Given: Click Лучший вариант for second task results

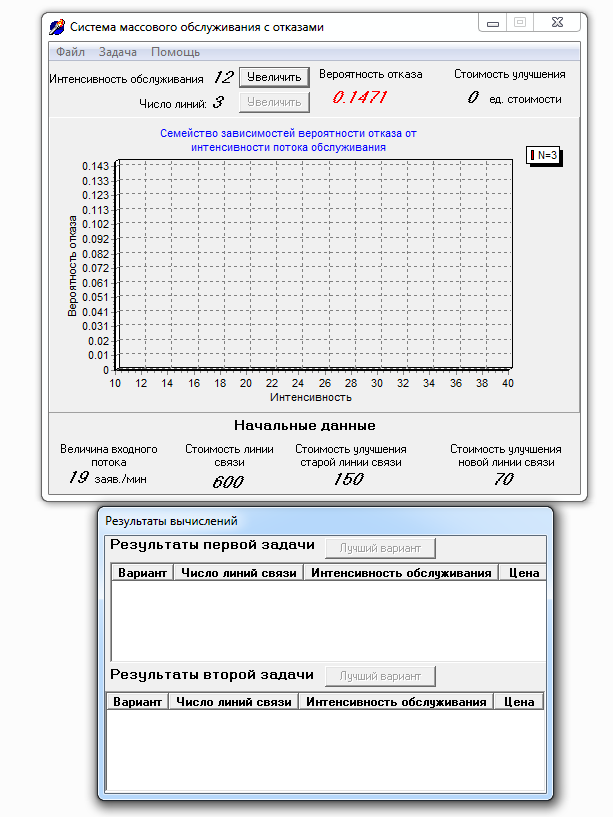Looking at the screenshot, I should click(380, 676).
